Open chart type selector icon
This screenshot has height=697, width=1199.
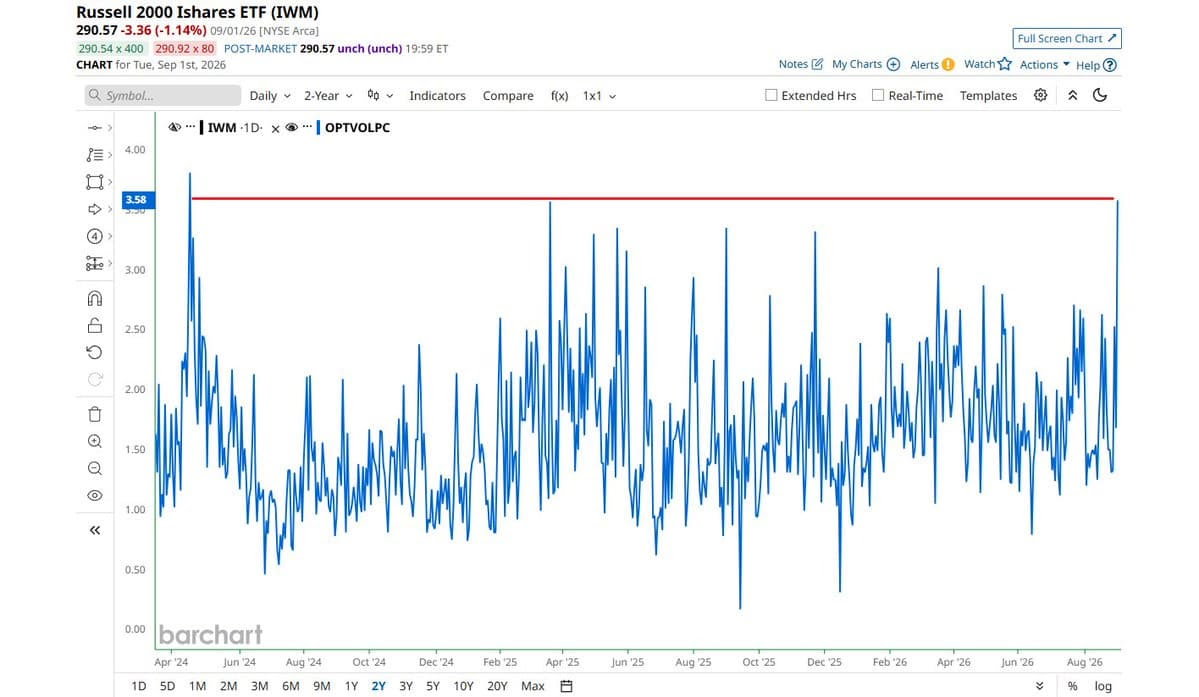point(379,96)
